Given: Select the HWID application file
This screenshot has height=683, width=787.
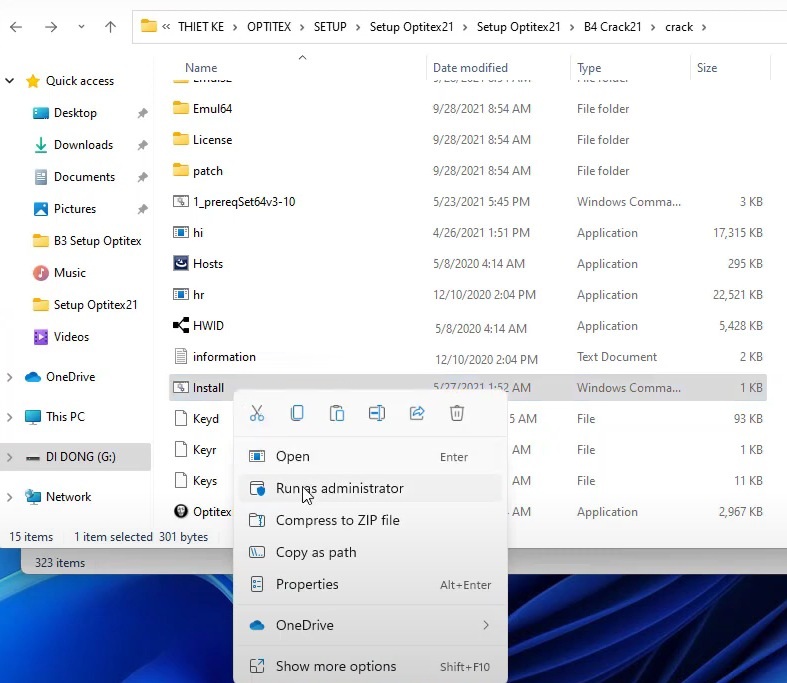Looking at the screenshot, I should point(207,326).
